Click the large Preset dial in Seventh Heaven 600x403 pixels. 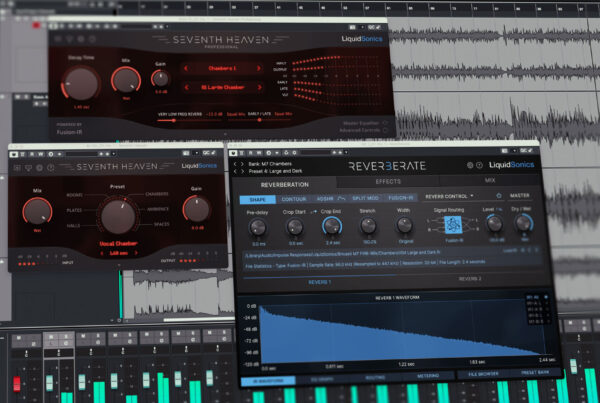pyautogui.click(x=118, y=216)
